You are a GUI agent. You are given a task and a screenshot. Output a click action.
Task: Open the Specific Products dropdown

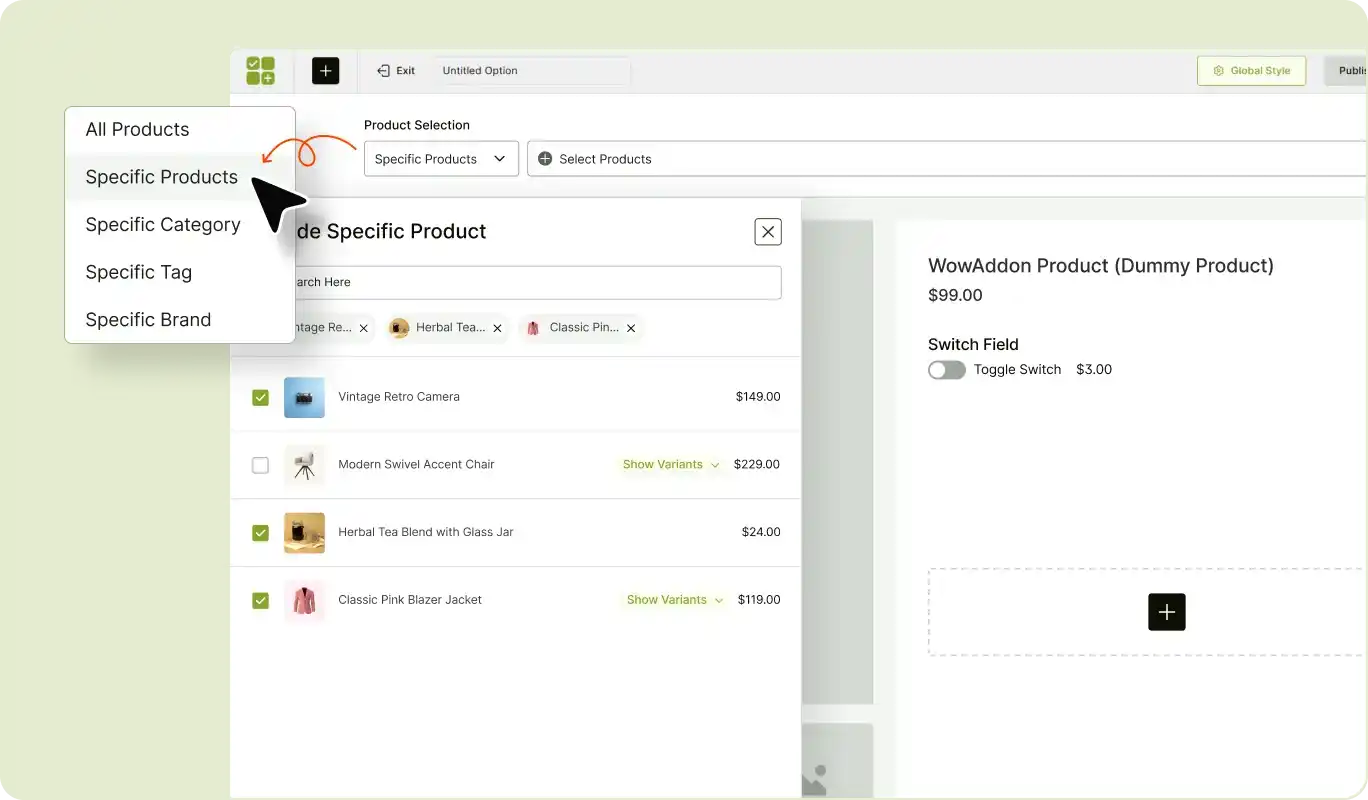(440, 158)
